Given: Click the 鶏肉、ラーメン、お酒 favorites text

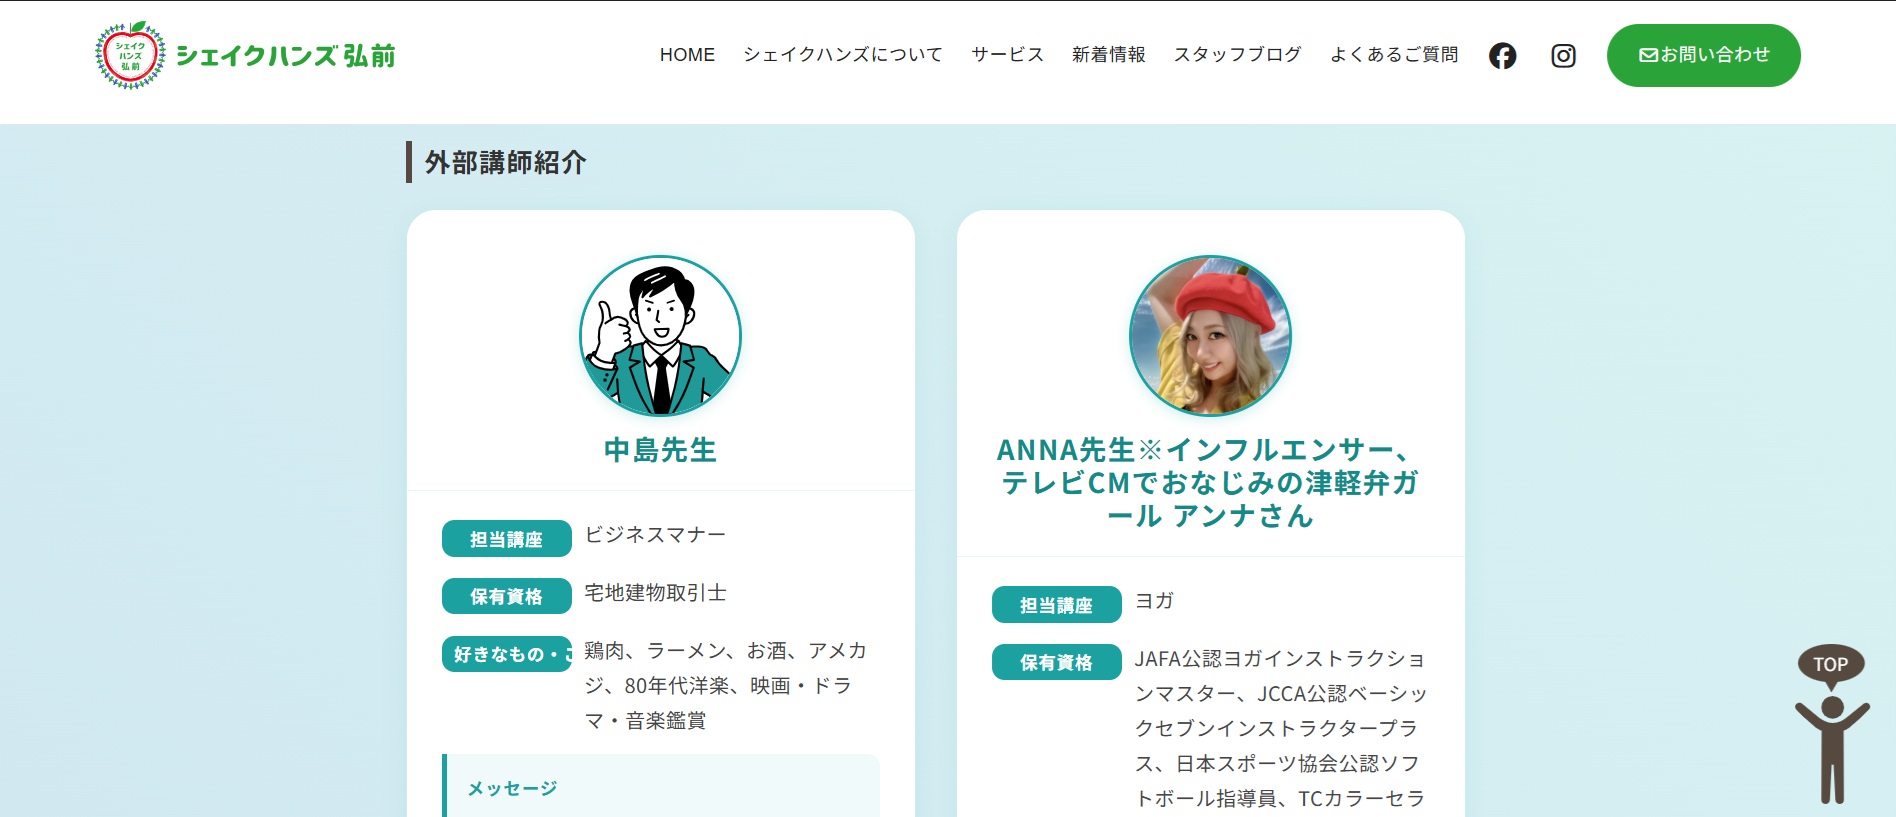Looking at the screenshot, I should tap(725, 686).
